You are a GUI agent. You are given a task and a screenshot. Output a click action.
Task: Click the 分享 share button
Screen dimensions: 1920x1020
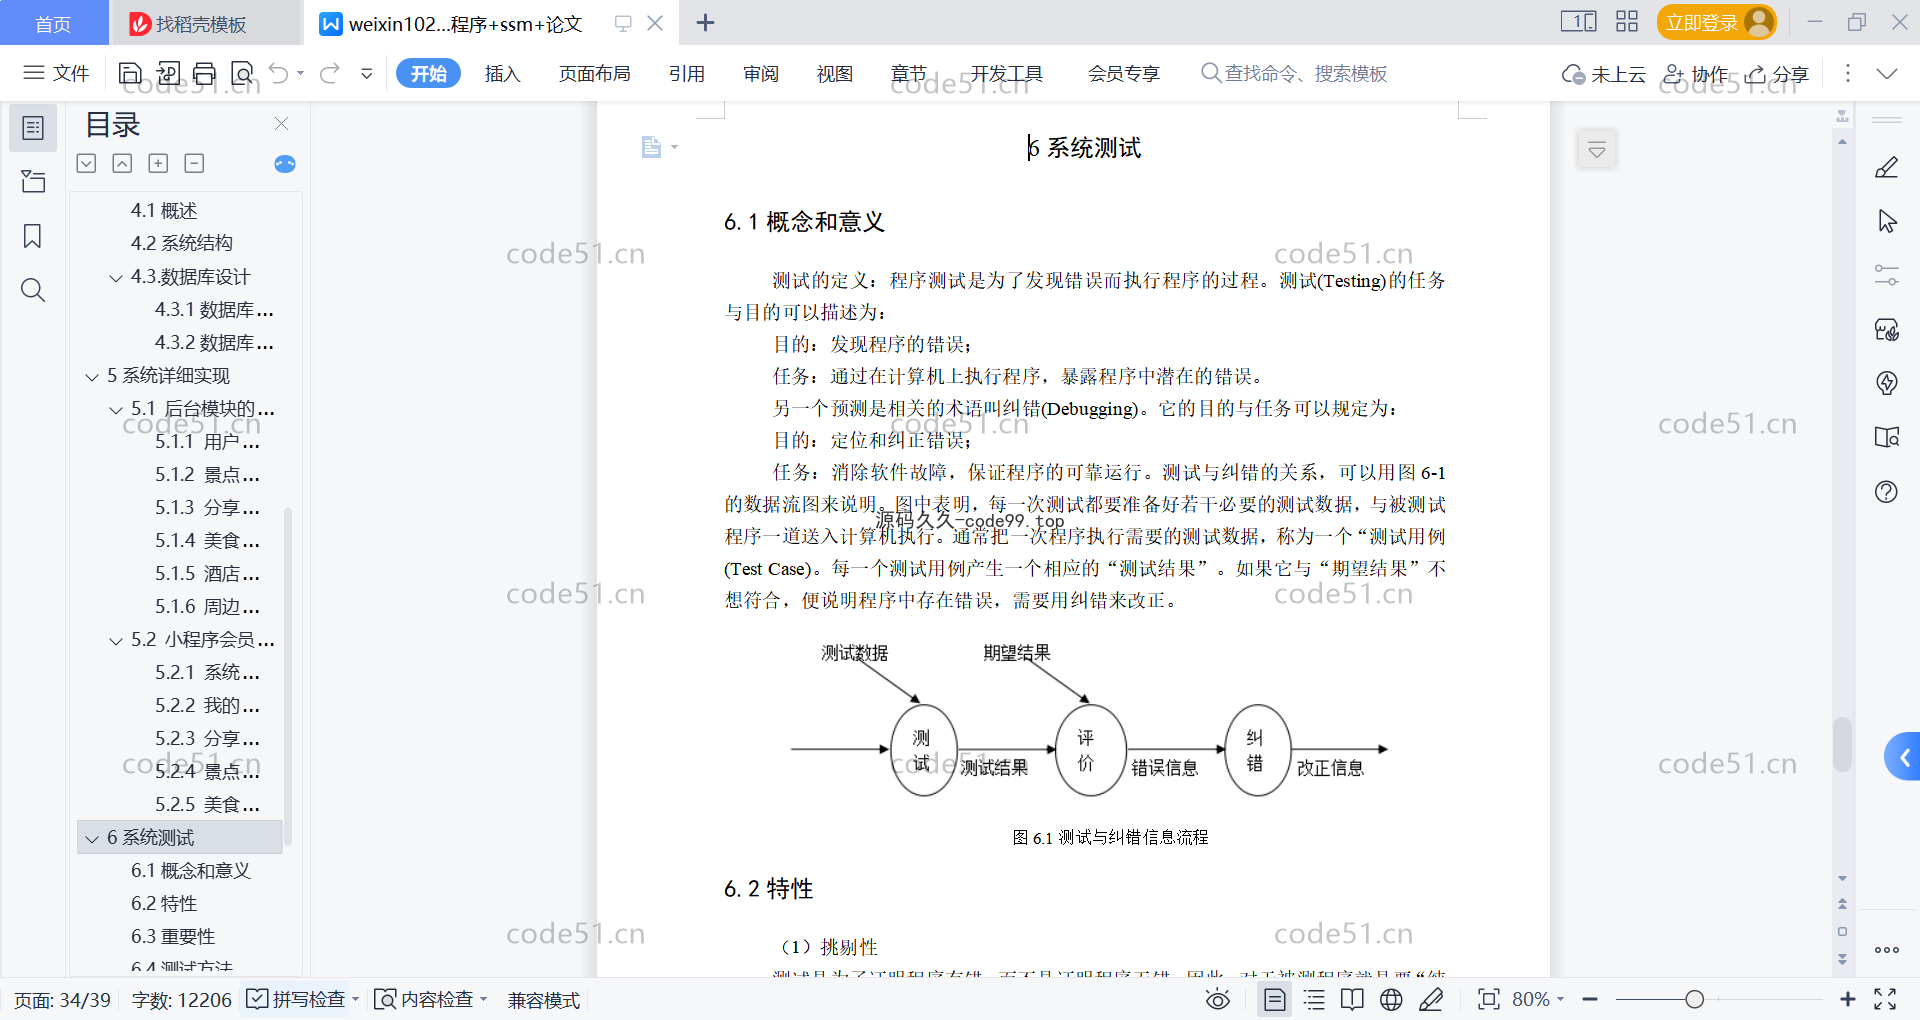tap(1777, 73)
